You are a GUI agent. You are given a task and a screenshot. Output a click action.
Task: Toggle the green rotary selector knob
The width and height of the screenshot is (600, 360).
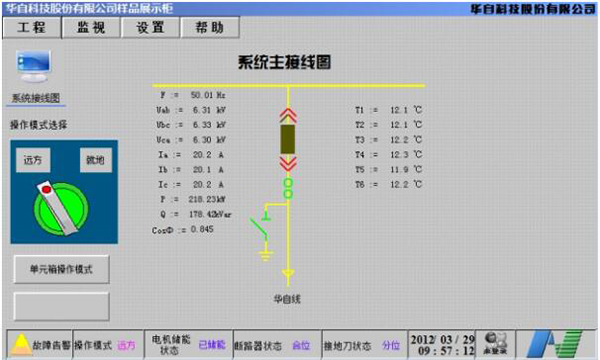61,209
